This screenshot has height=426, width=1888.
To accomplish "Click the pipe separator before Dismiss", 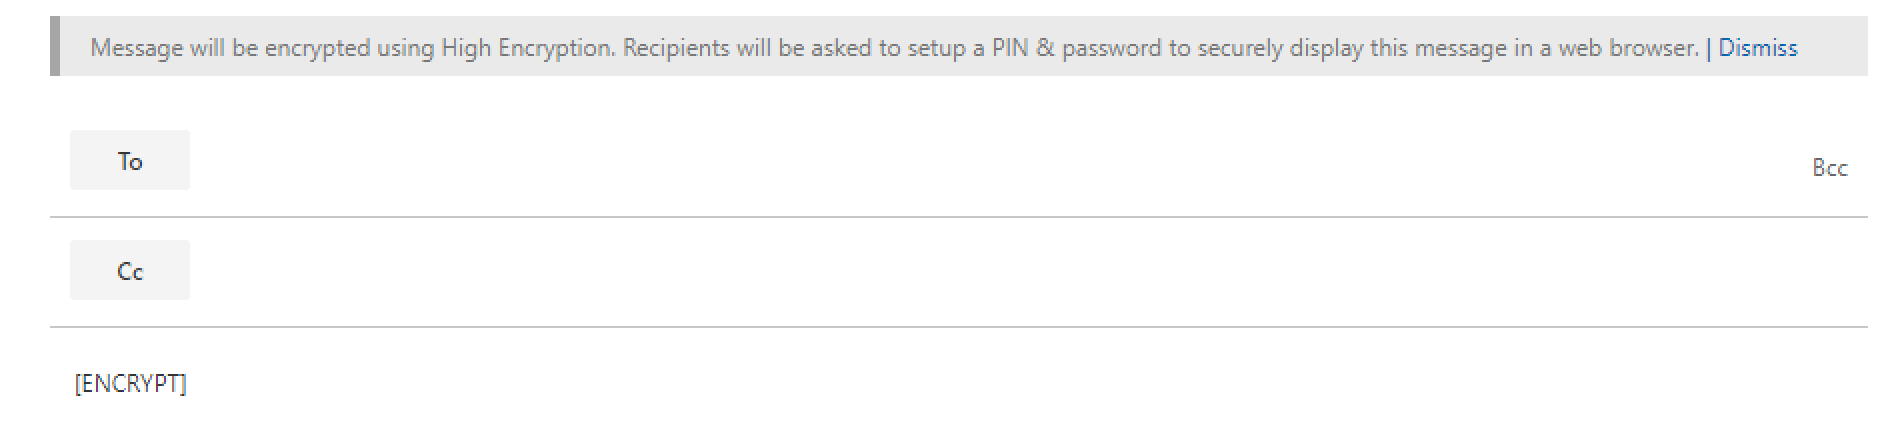I will tap(1708, 48).
